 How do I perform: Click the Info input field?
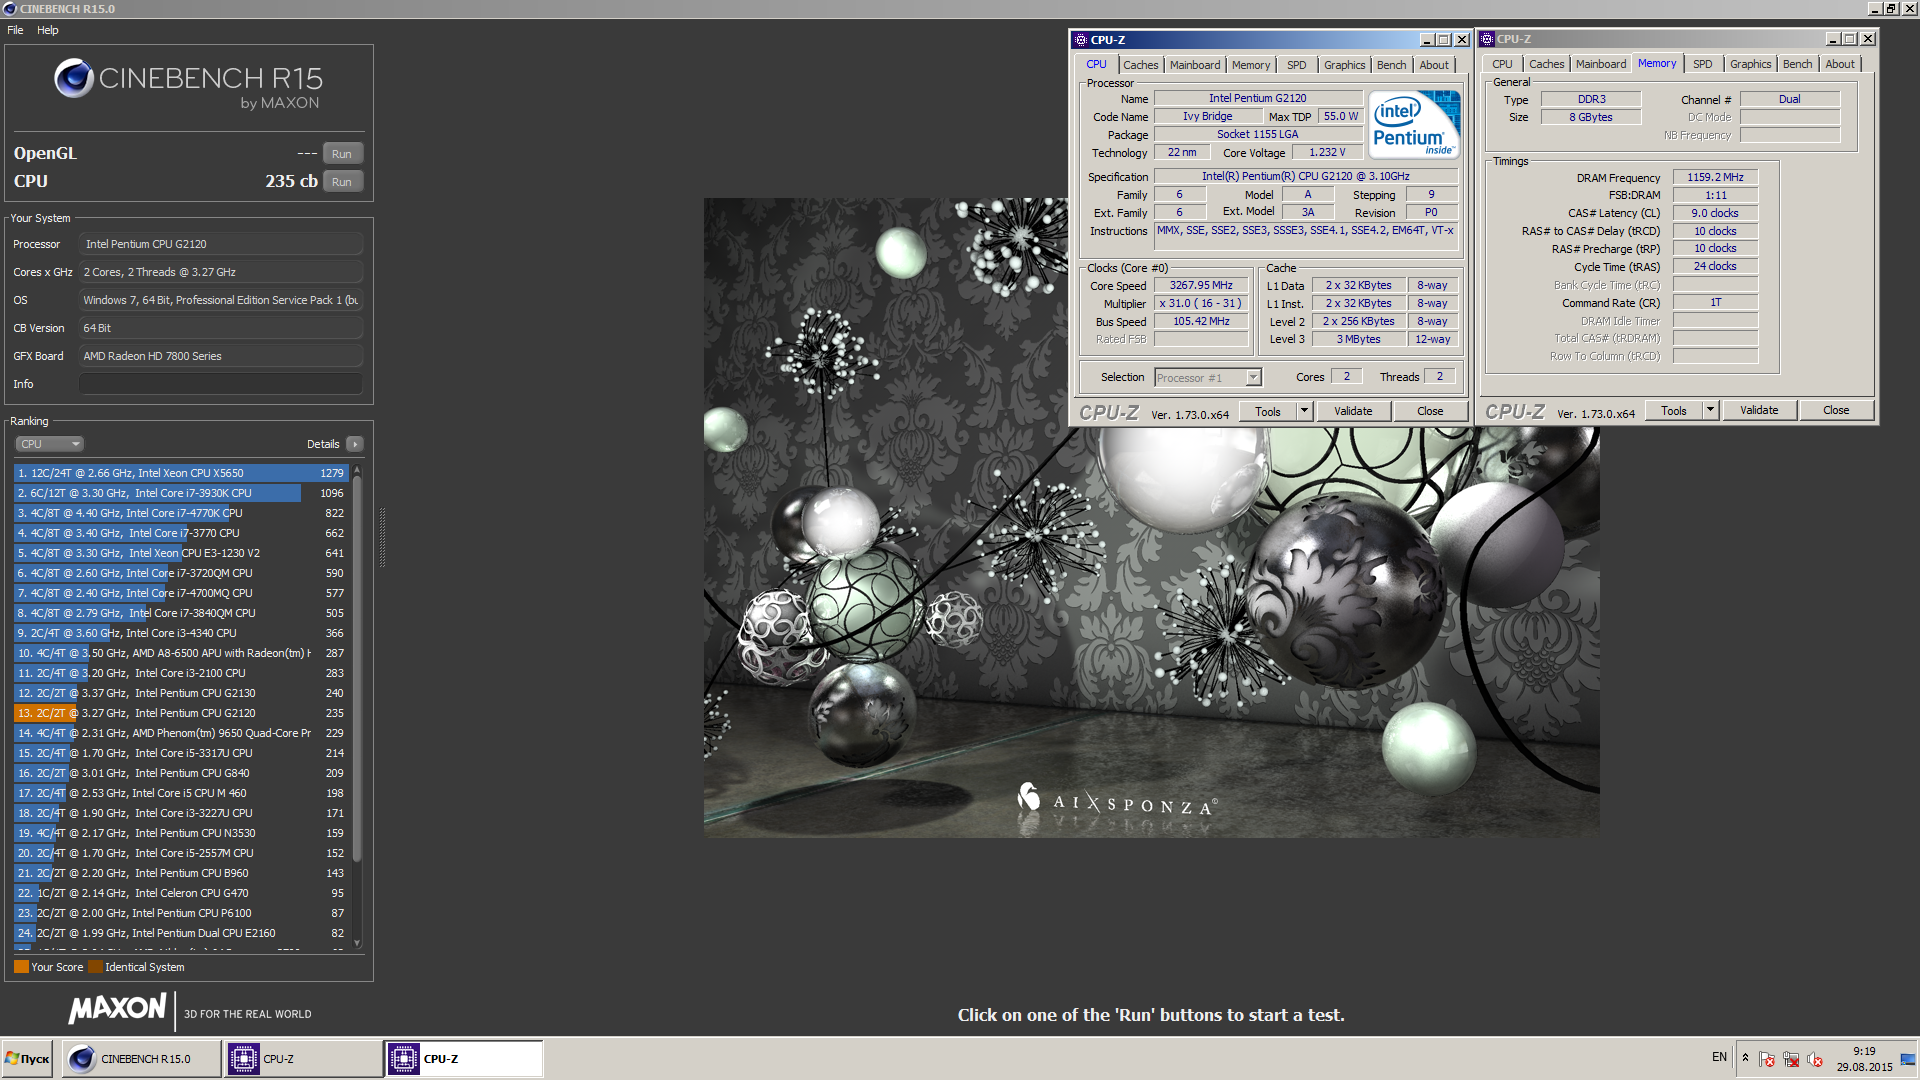click(221, 384)
